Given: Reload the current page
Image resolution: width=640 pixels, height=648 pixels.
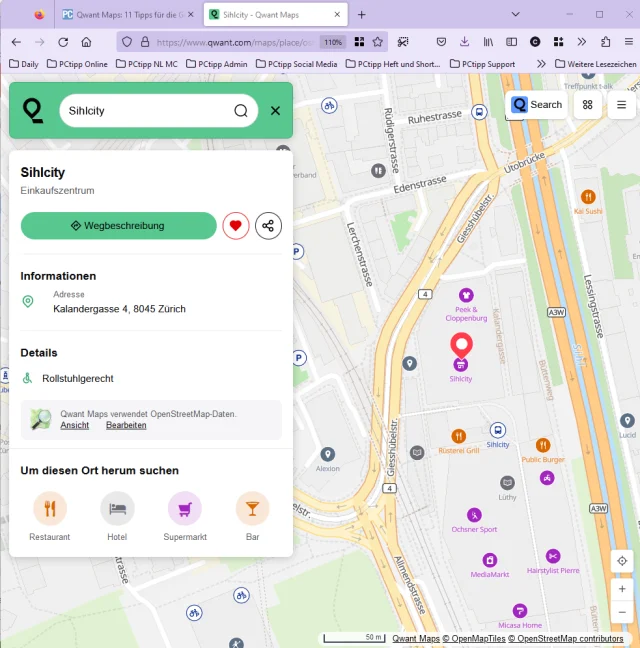Looking at the screenshot, I should 63,42.
